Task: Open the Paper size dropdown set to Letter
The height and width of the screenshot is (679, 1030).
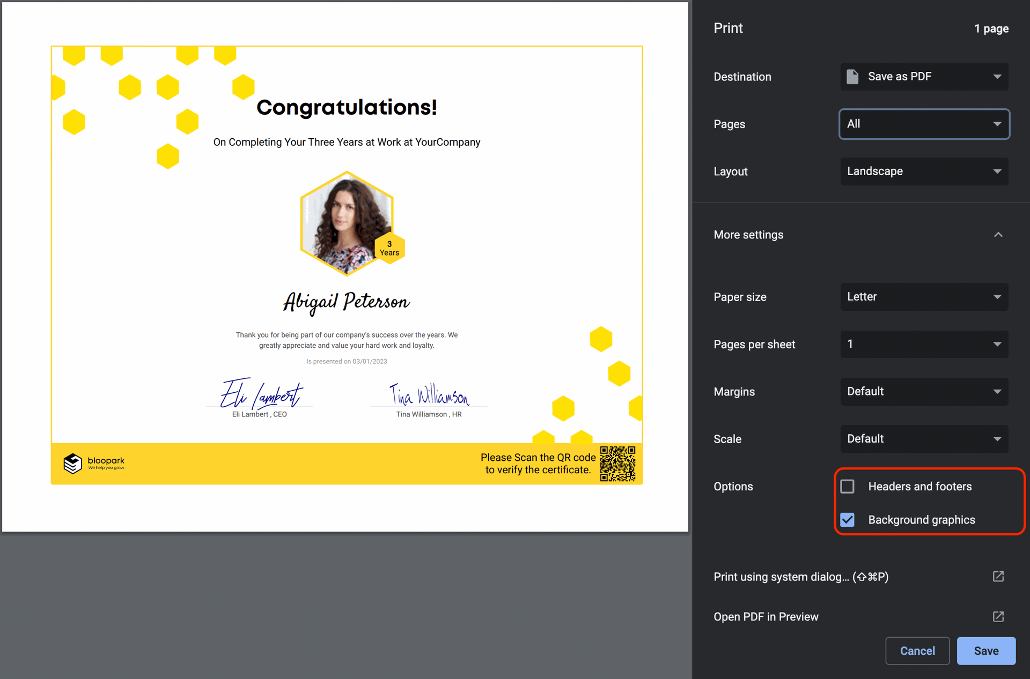Action: (924, 297)
